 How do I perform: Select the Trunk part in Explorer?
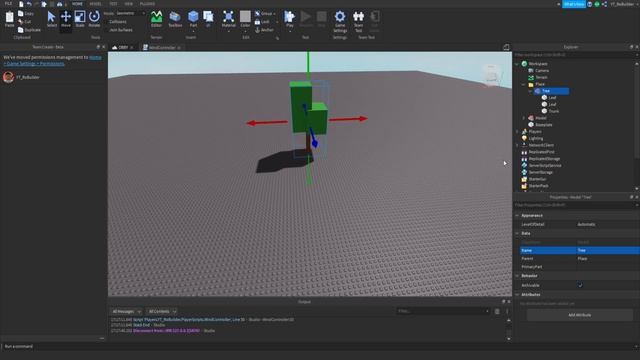point(554,111)
